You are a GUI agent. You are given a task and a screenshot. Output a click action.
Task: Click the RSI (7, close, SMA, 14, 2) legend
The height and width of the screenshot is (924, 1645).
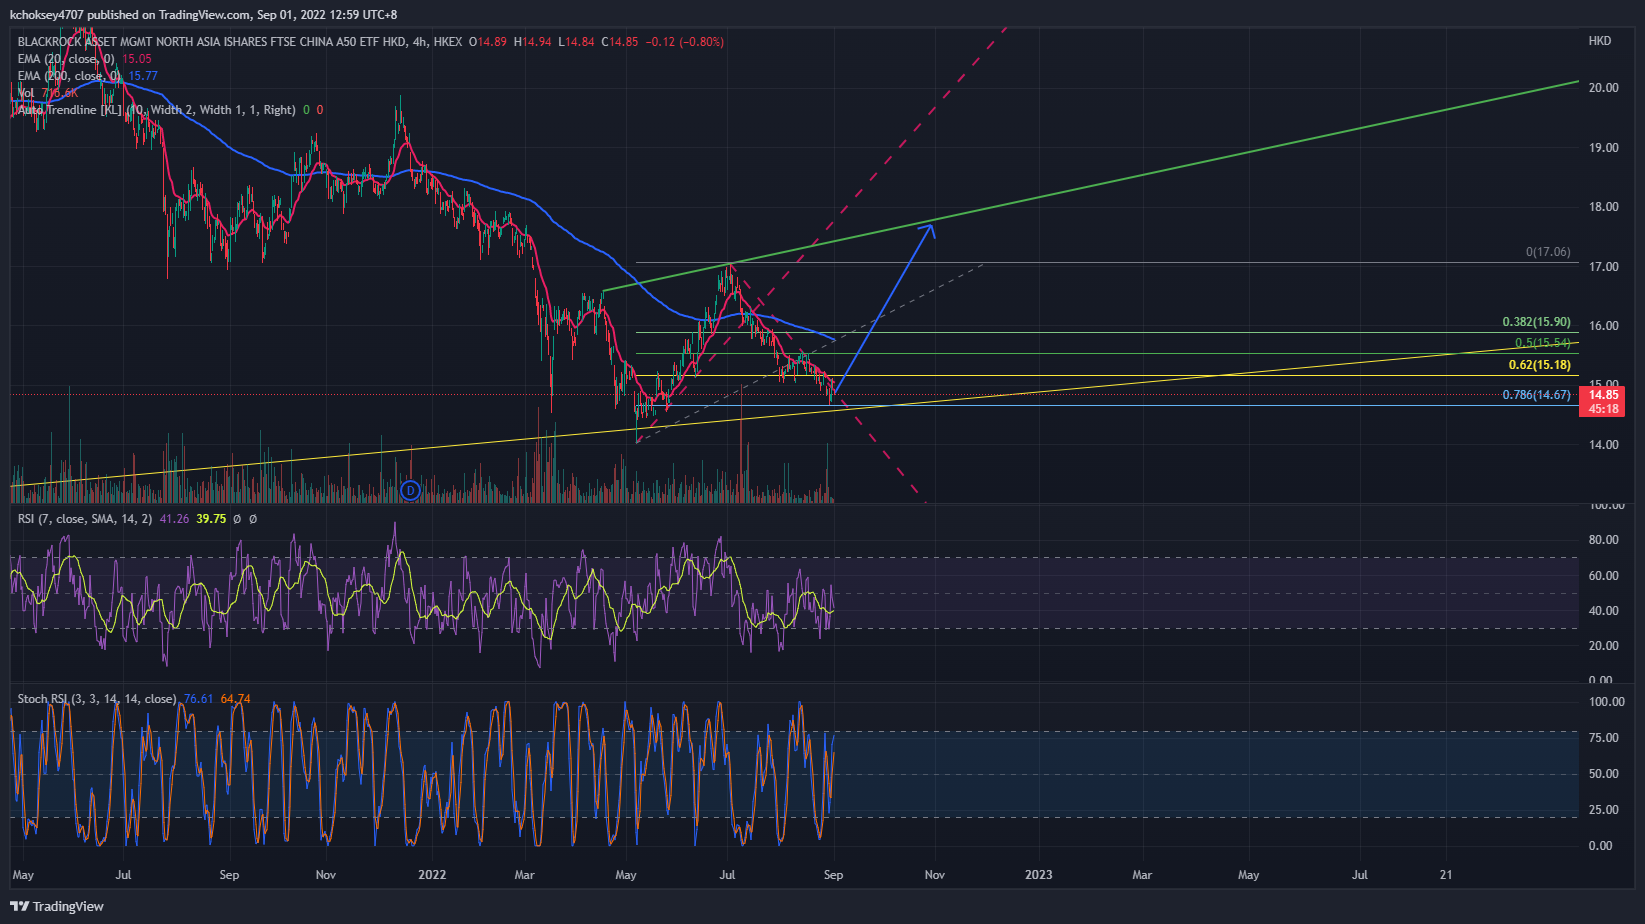pyautogui.click(x=85, y=519)
